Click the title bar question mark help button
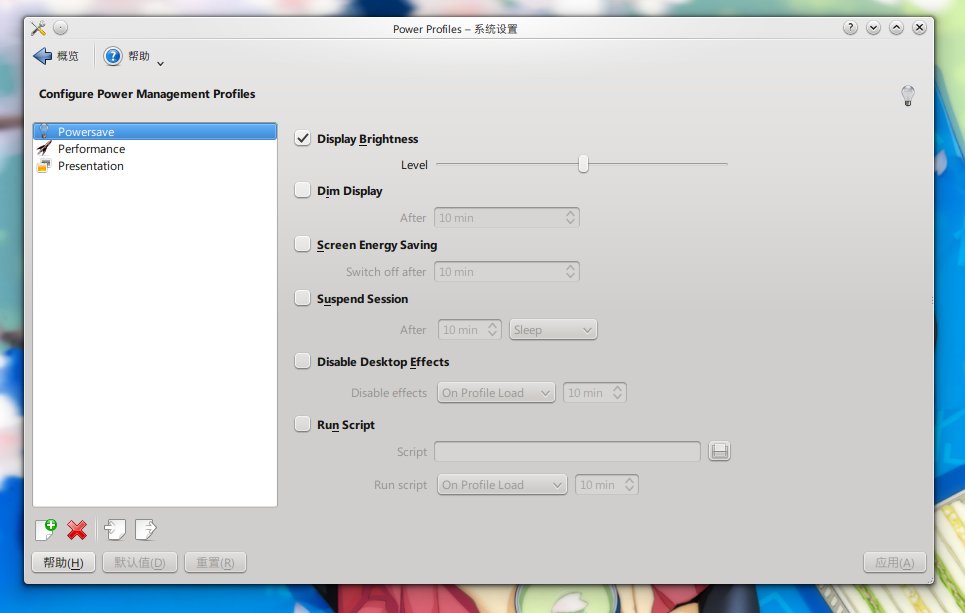The height and width of the screenshot is (613, 965). (850, 28)
